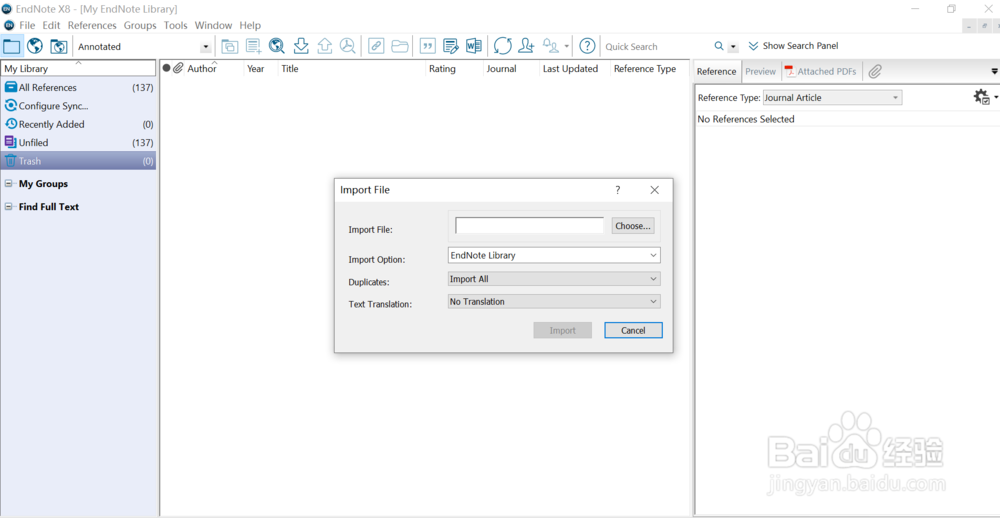Open the reference panel layout dropdown arrow

point(994,71)
